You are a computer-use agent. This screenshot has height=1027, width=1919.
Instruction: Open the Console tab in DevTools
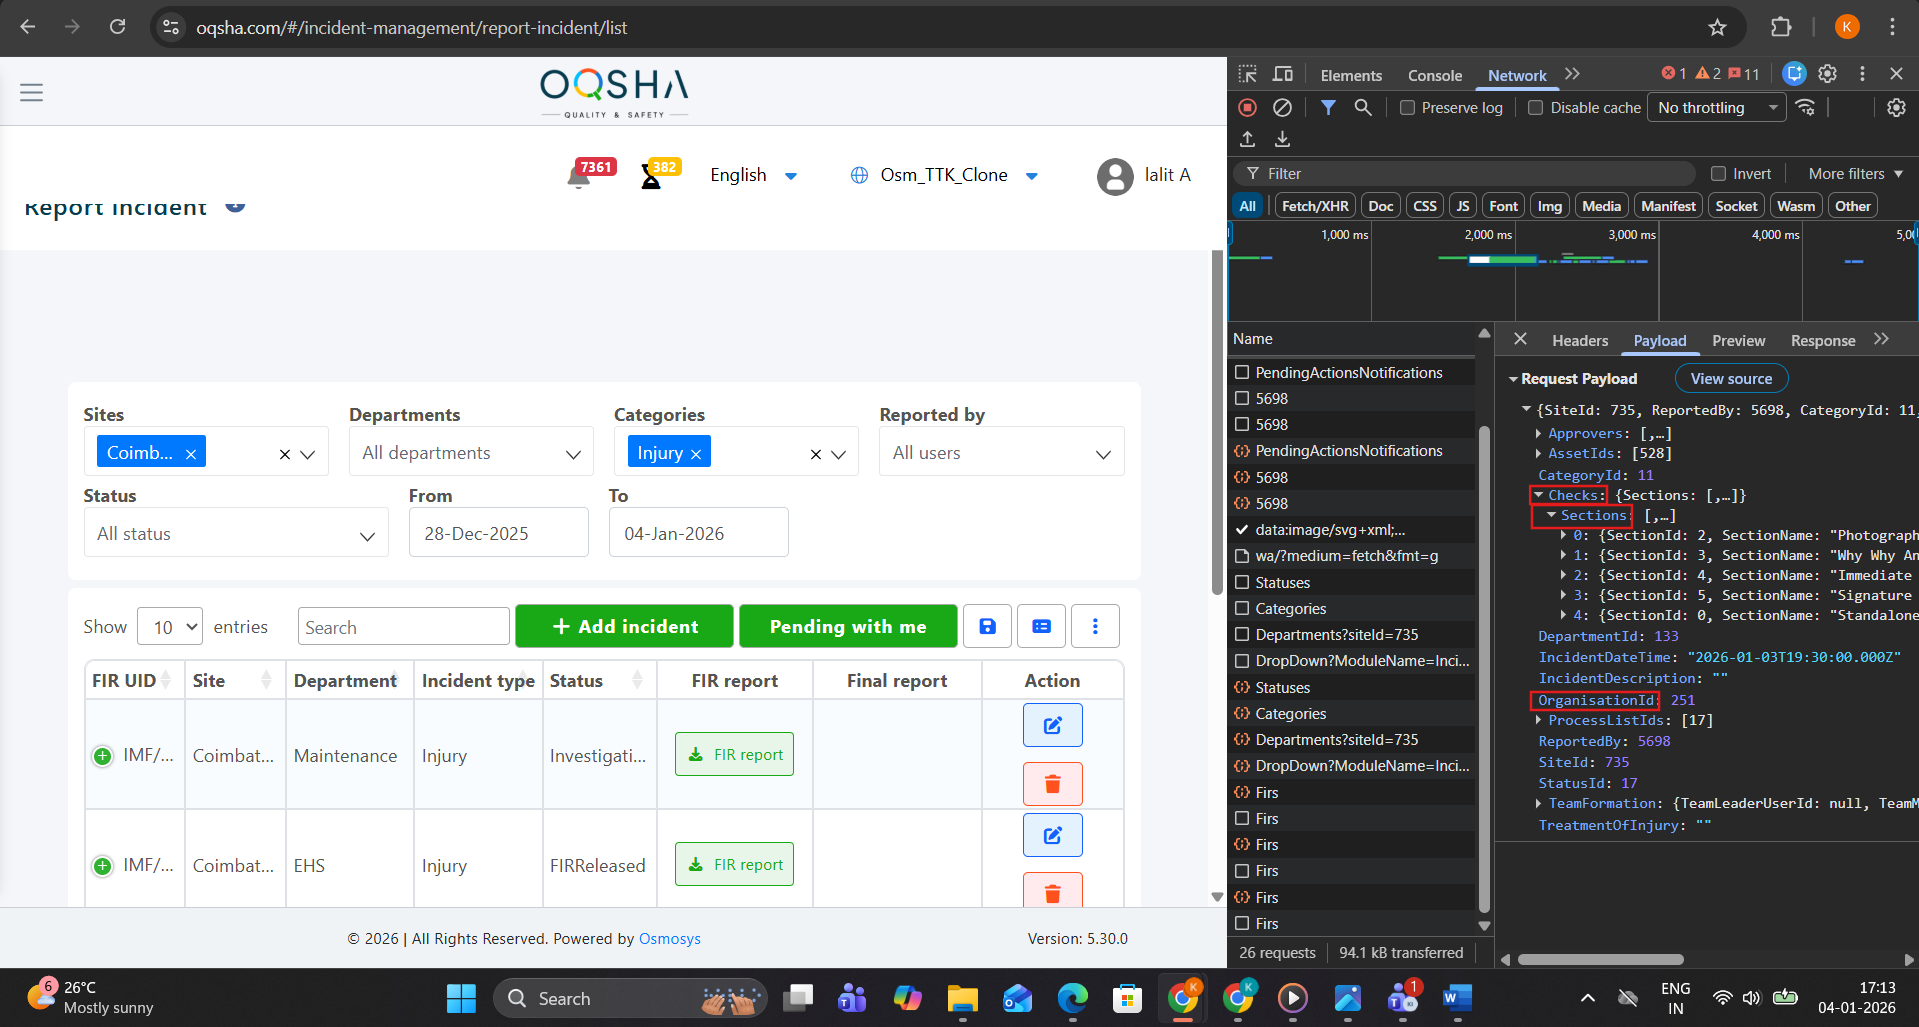1434,75
